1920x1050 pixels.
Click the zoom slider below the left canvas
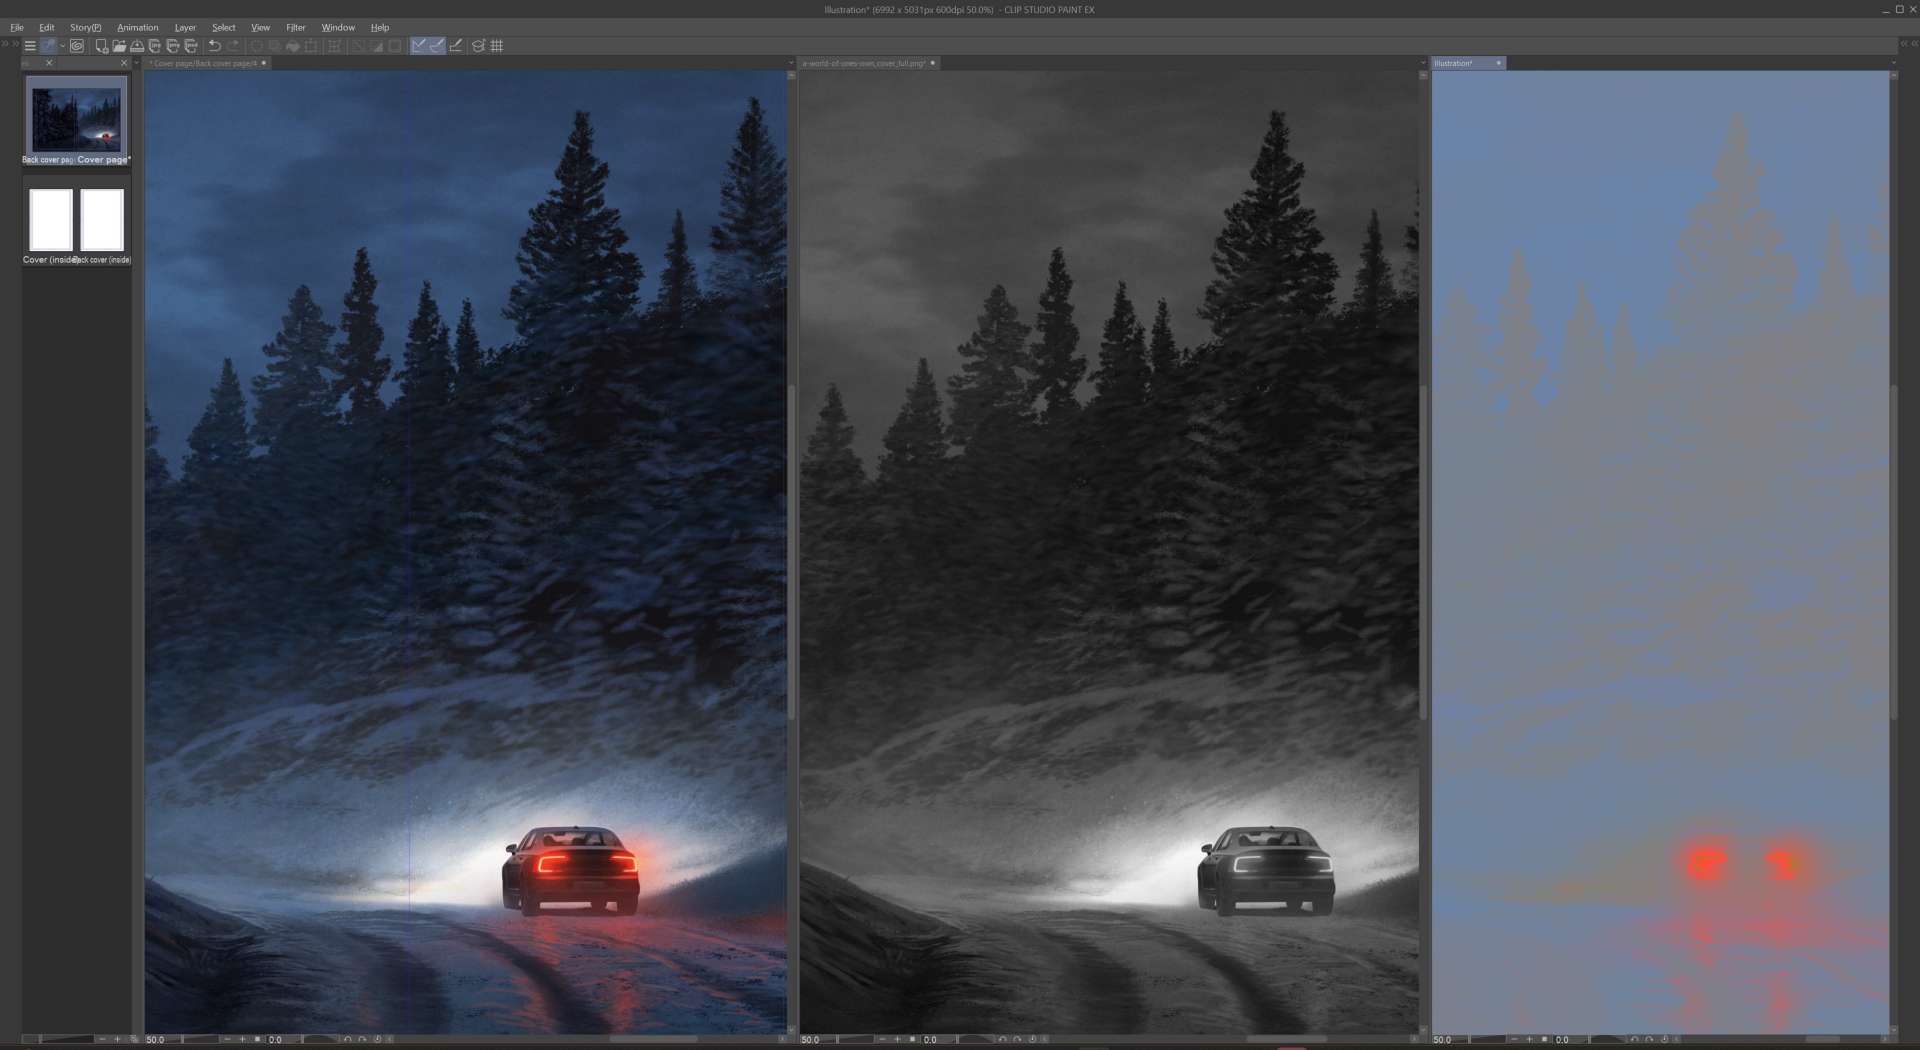[200, 1040]
